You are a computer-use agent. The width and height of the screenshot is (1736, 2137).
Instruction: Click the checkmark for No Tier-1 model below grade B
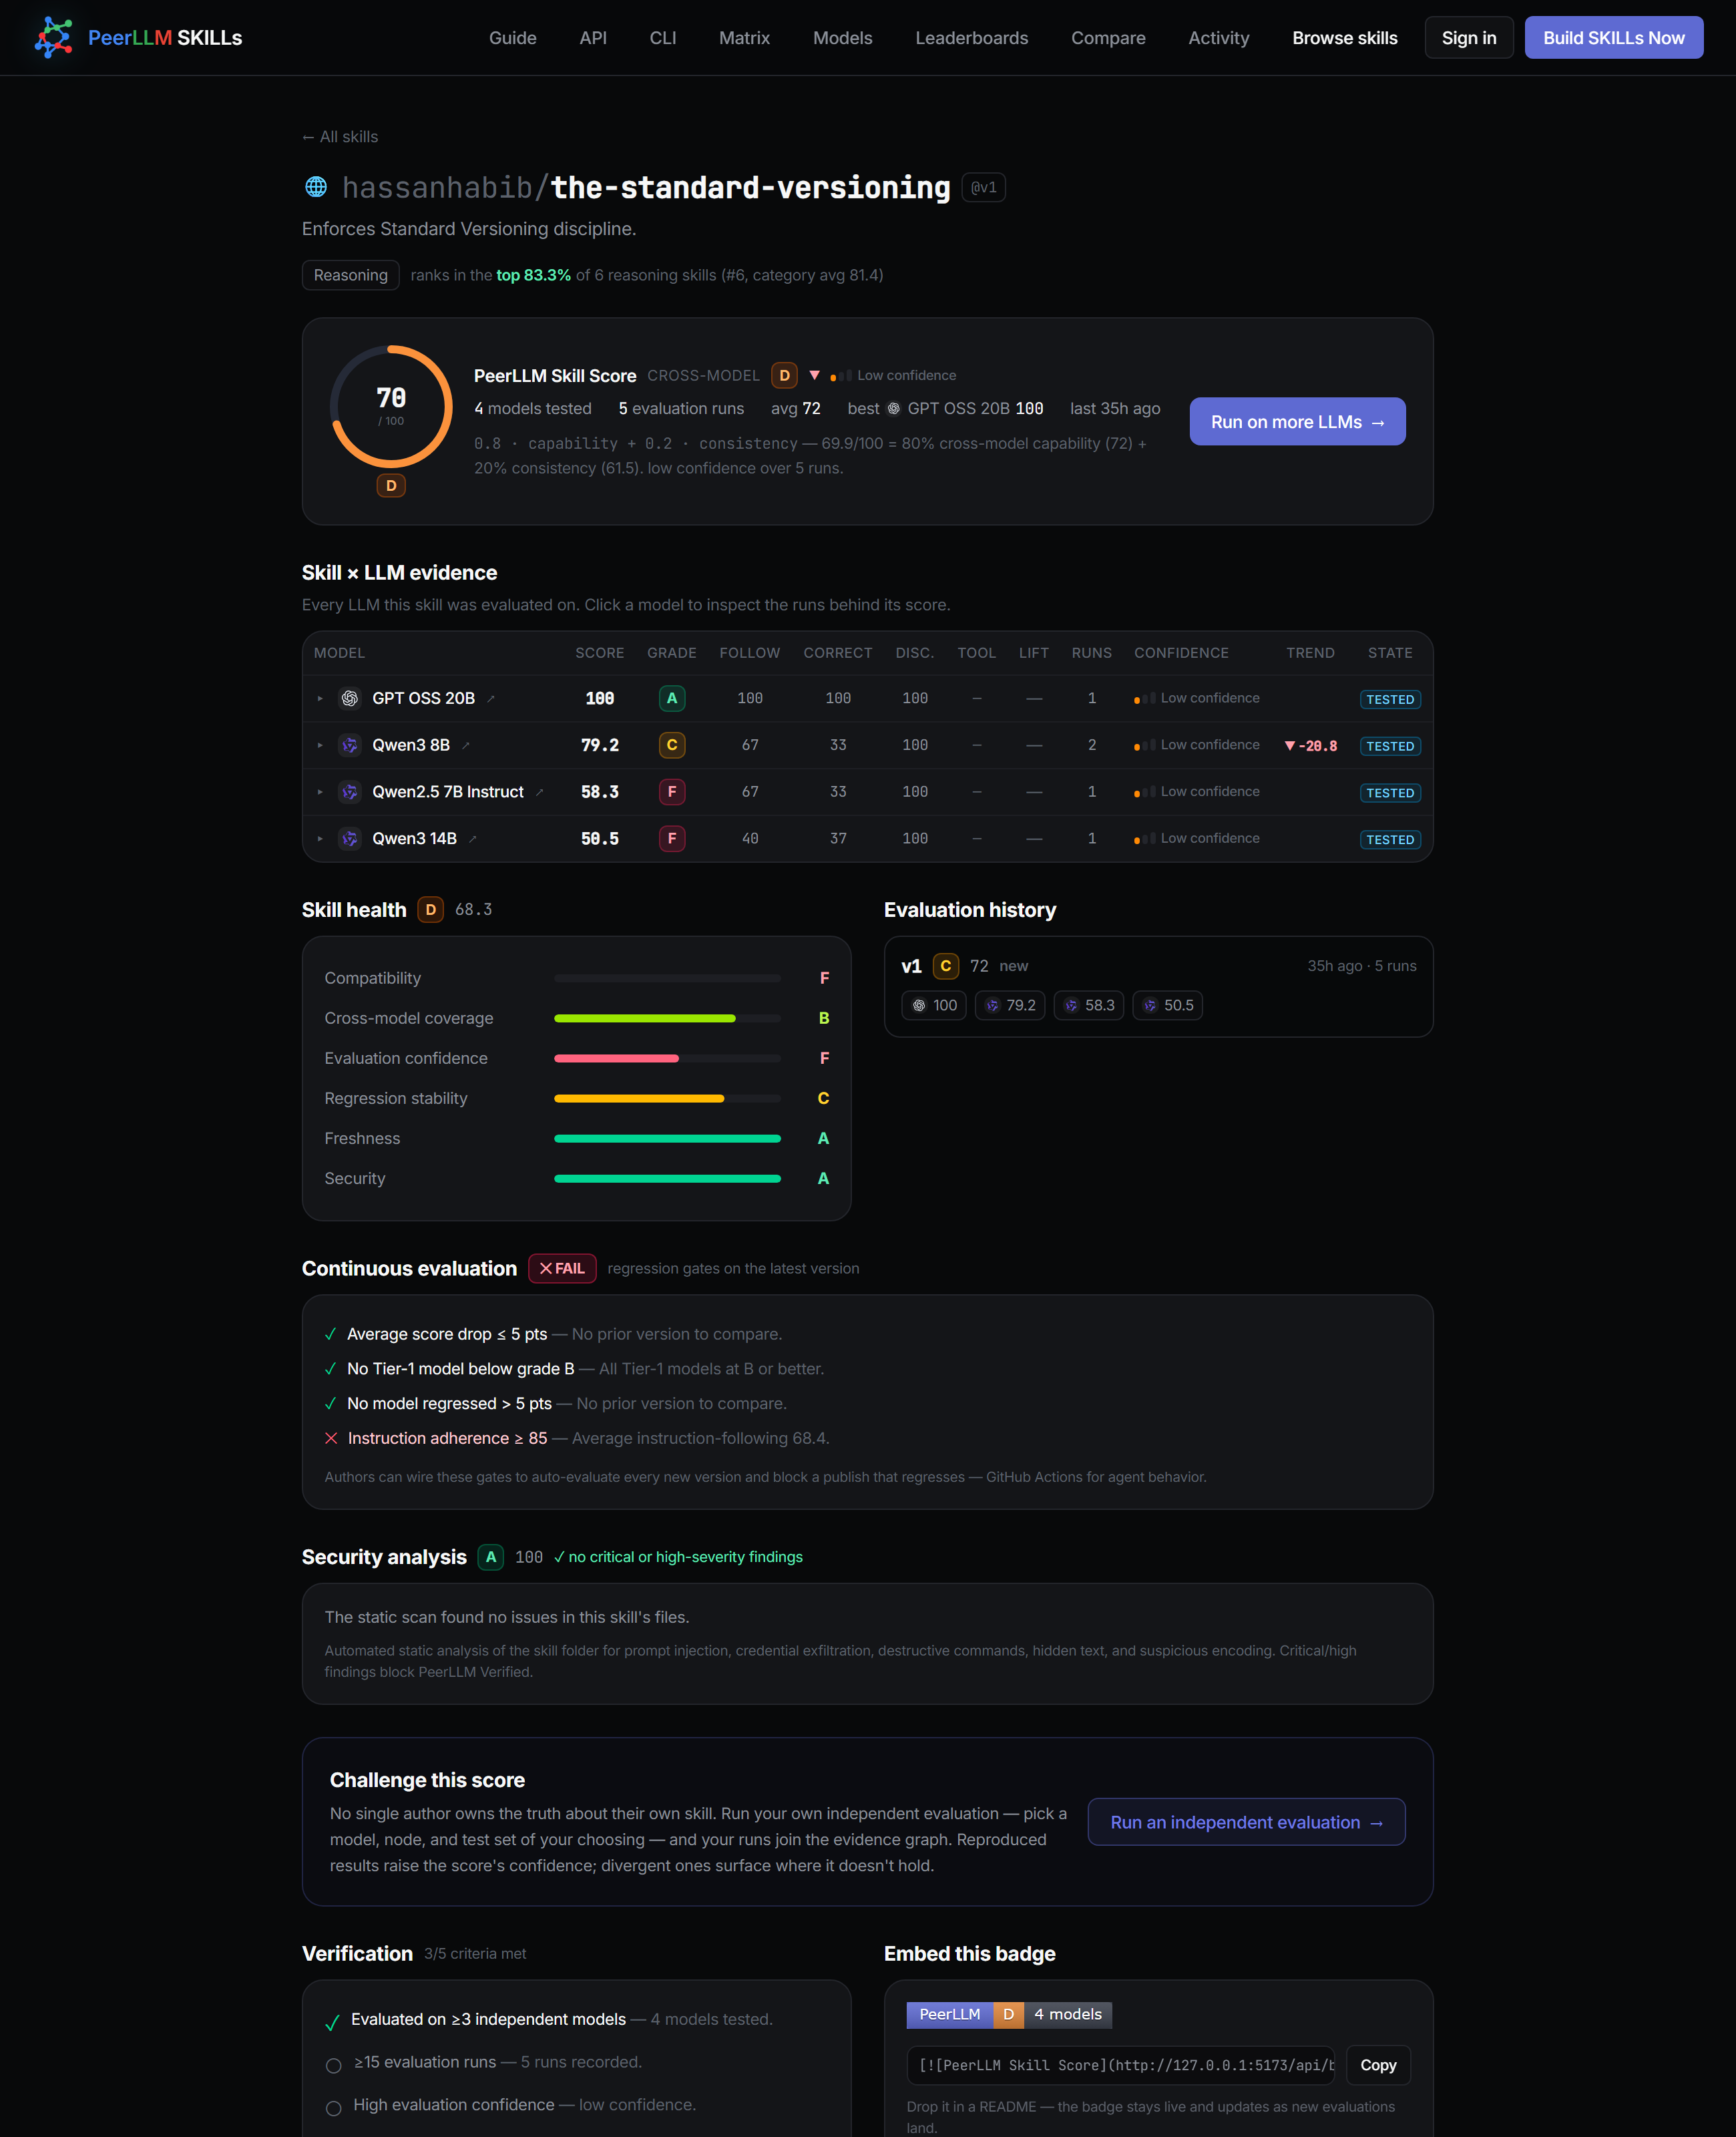331,1369
